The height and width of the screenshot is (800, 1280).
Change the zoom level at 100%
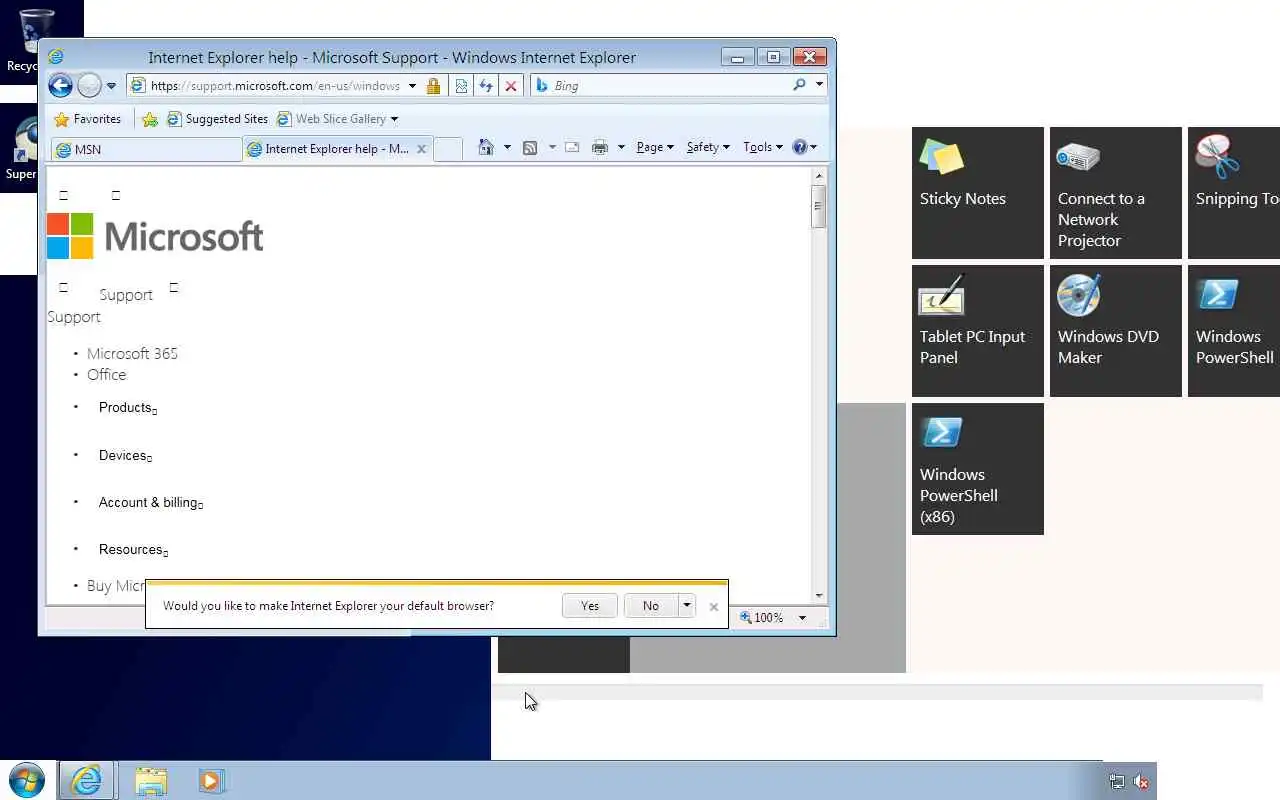(762, 618)
